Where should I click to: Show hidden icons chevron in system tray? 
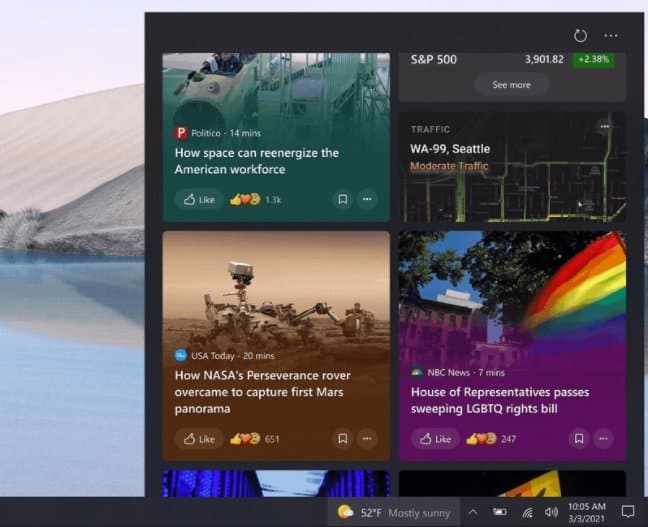(473, 513)
